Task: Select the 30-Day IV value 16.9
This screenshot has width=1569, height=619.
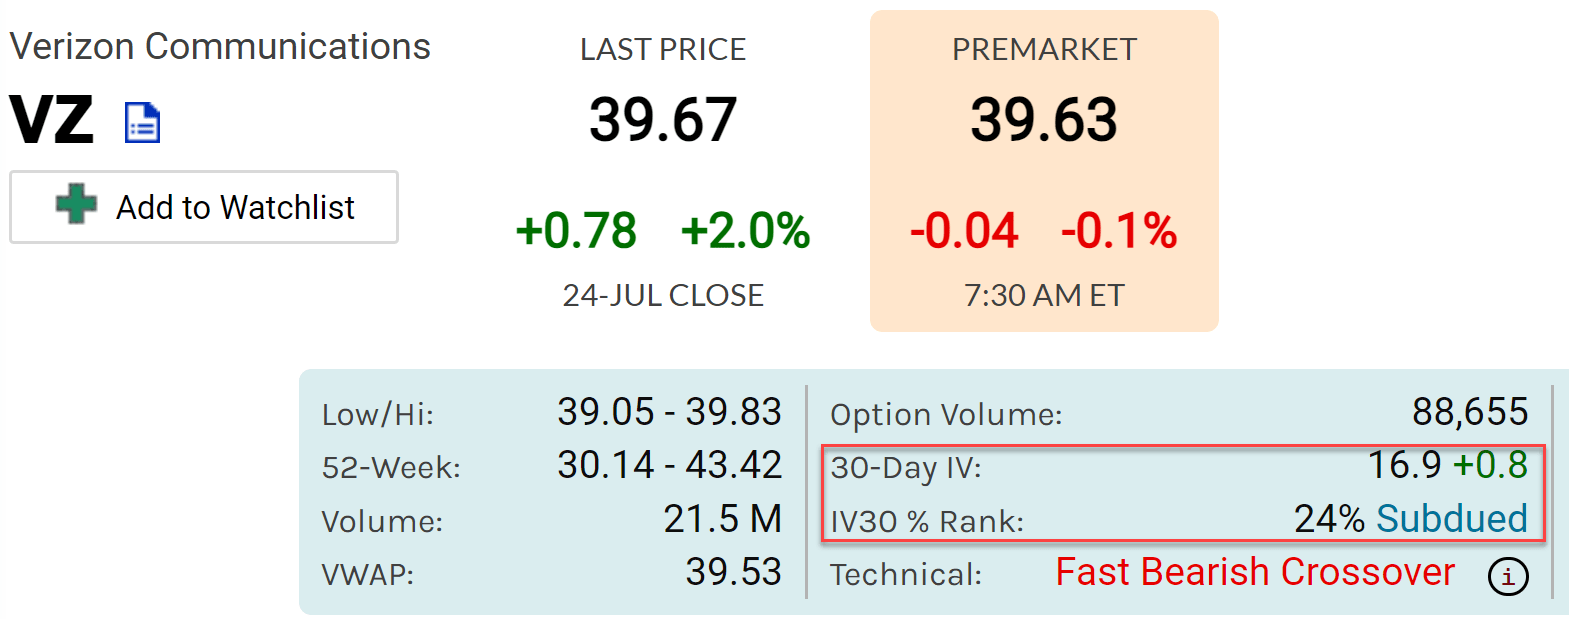Action: point(1404,465)
